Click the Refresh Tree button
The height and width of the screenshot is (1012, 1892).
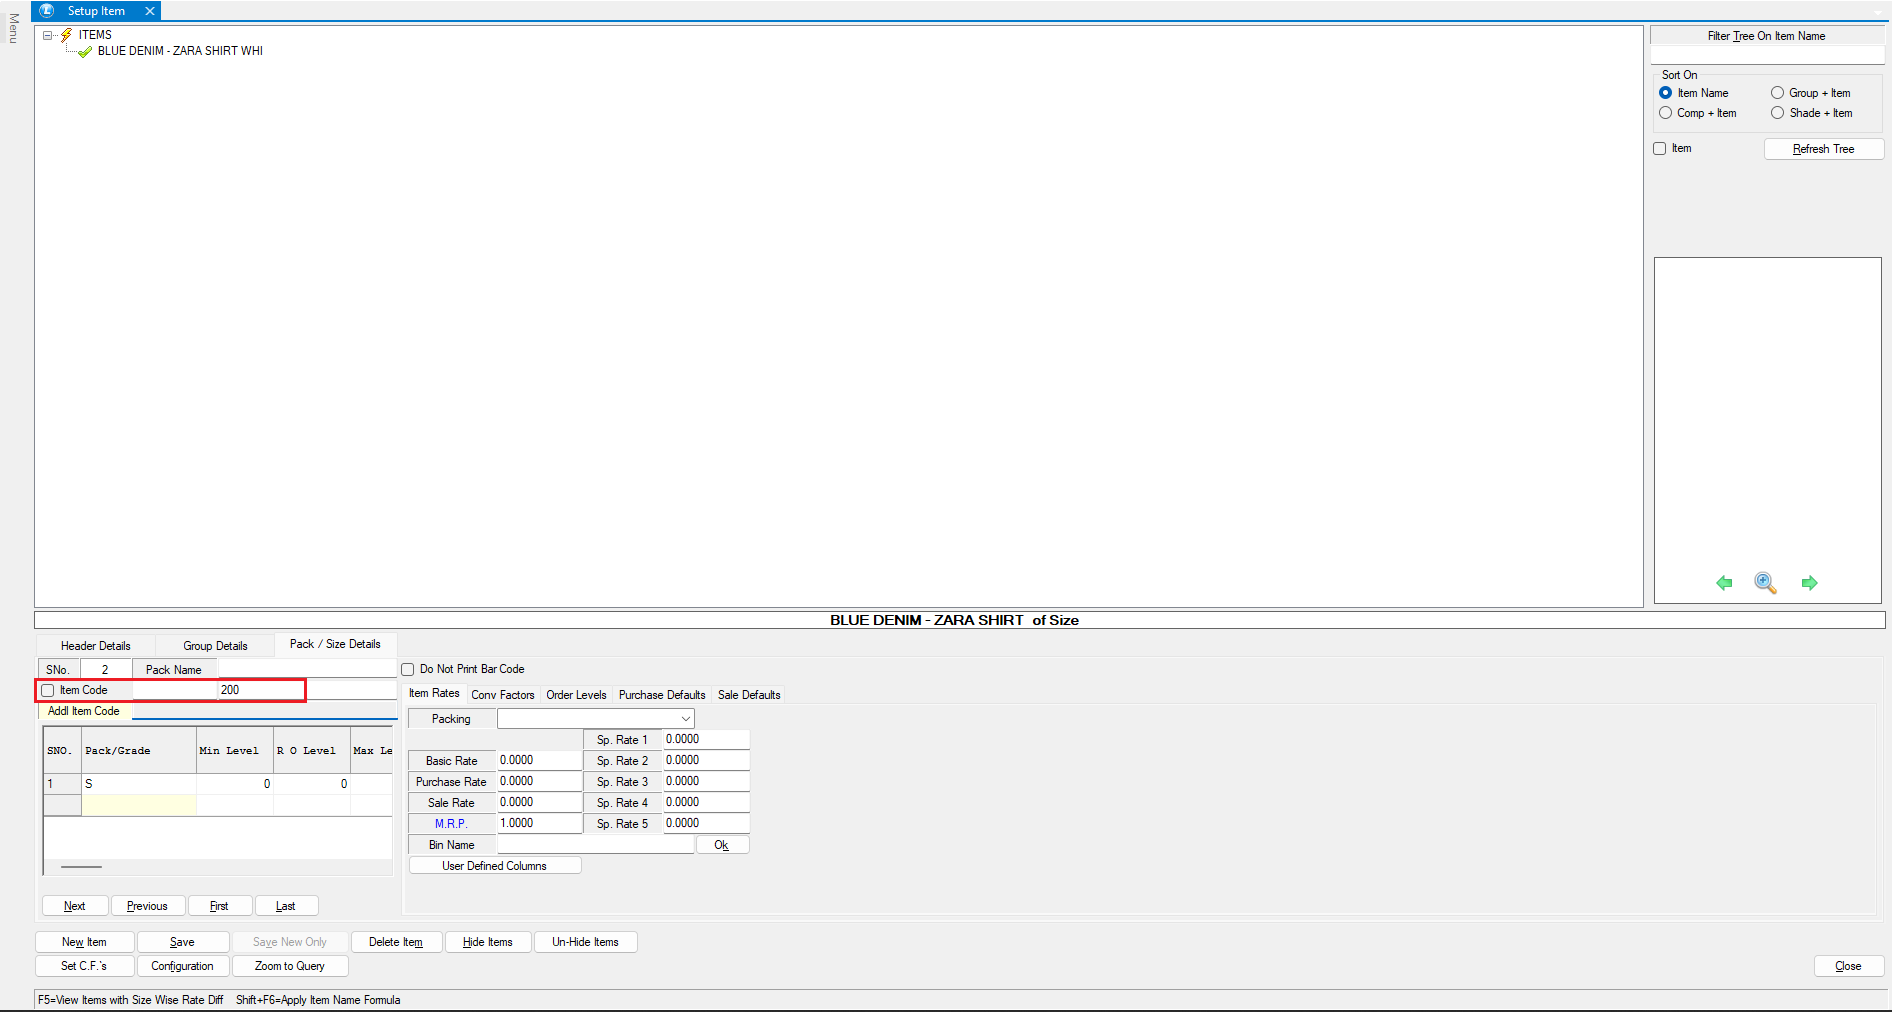click(1823, 149)
